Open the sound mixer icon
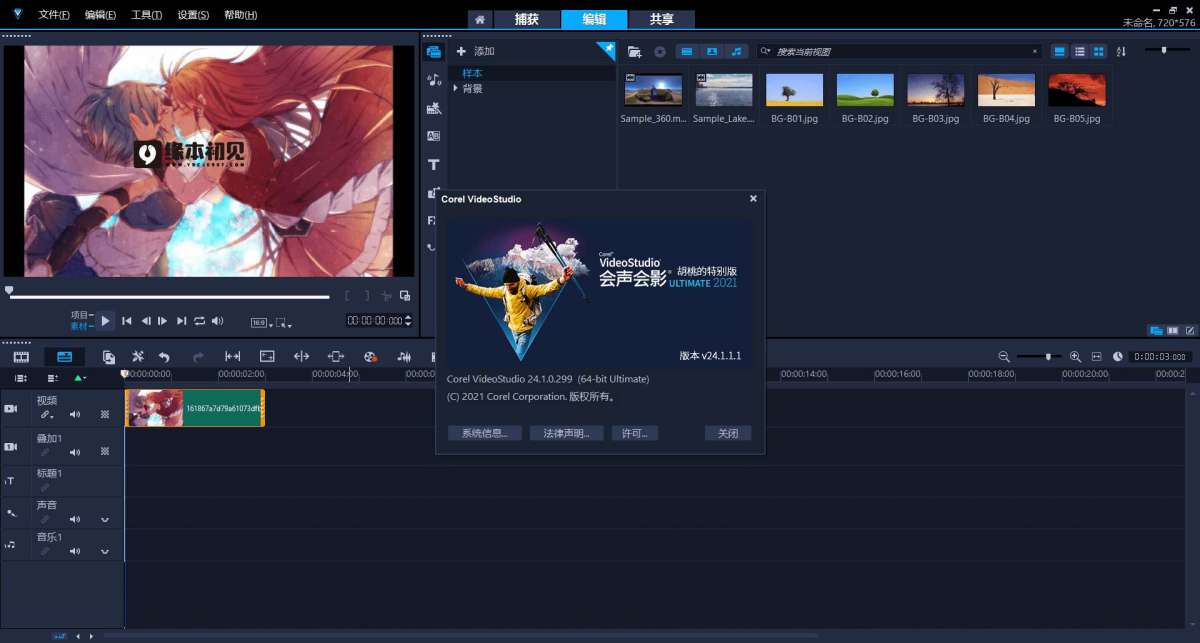 coord(405,356)
